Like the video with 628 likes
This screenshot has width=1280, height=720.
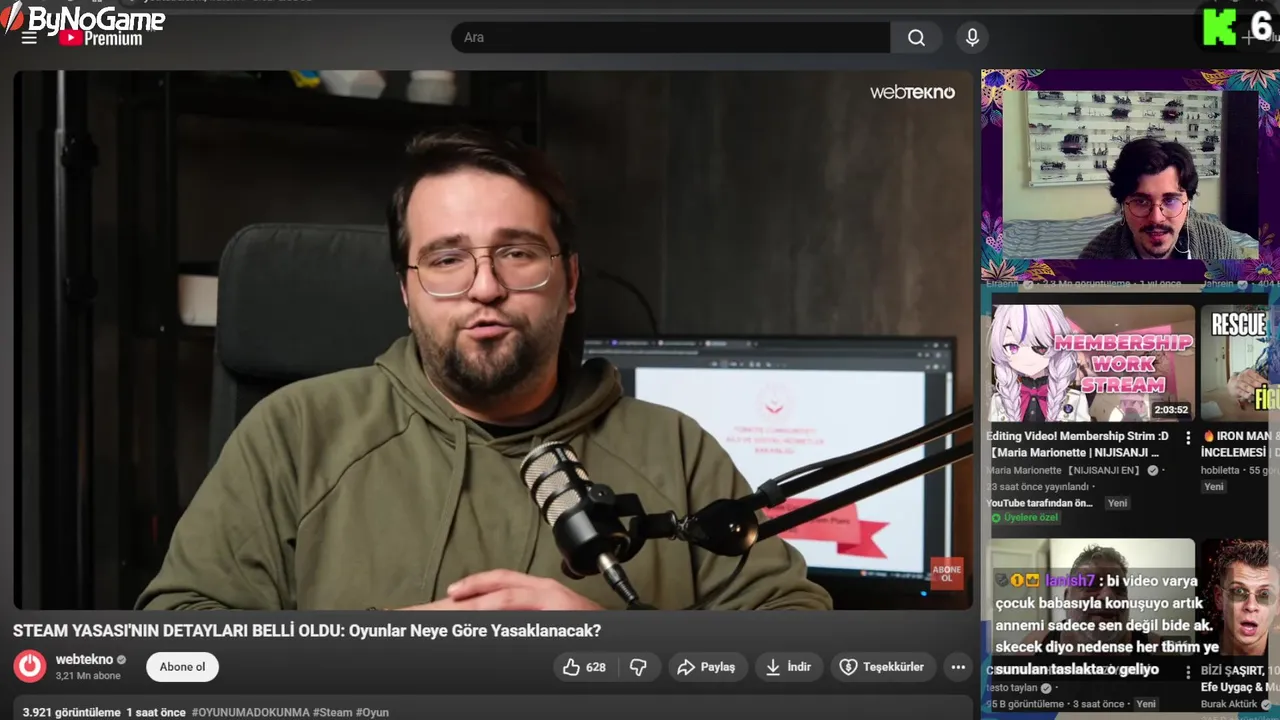585,667
